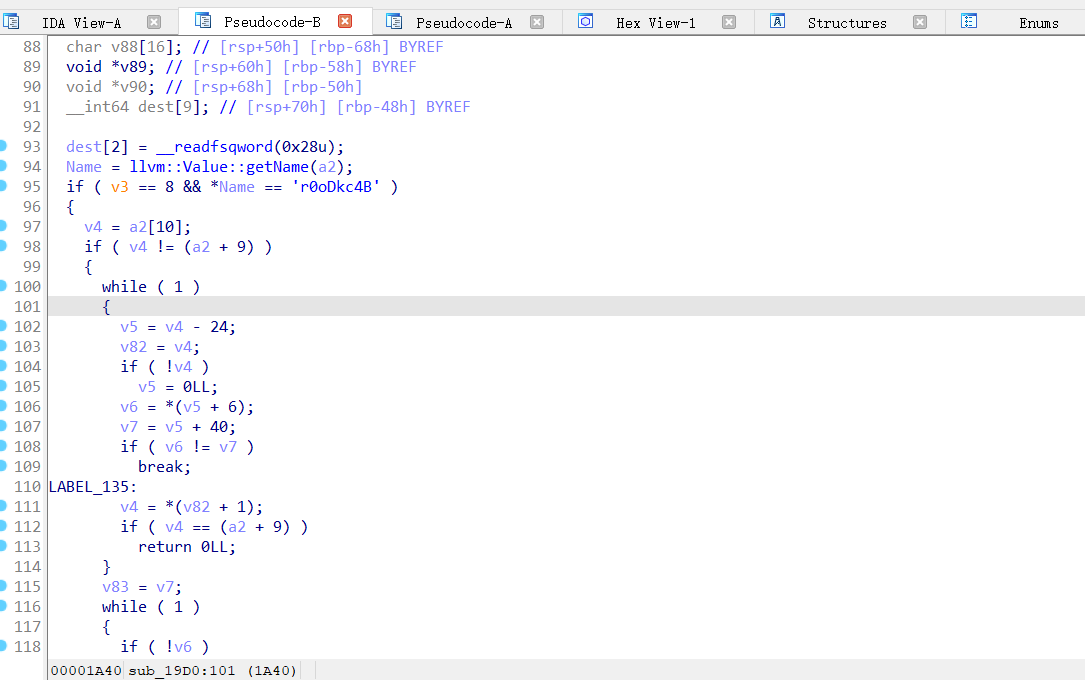
Task: Click 'if ( v6 != v7 )' condition
Action: tap(187, 447)
